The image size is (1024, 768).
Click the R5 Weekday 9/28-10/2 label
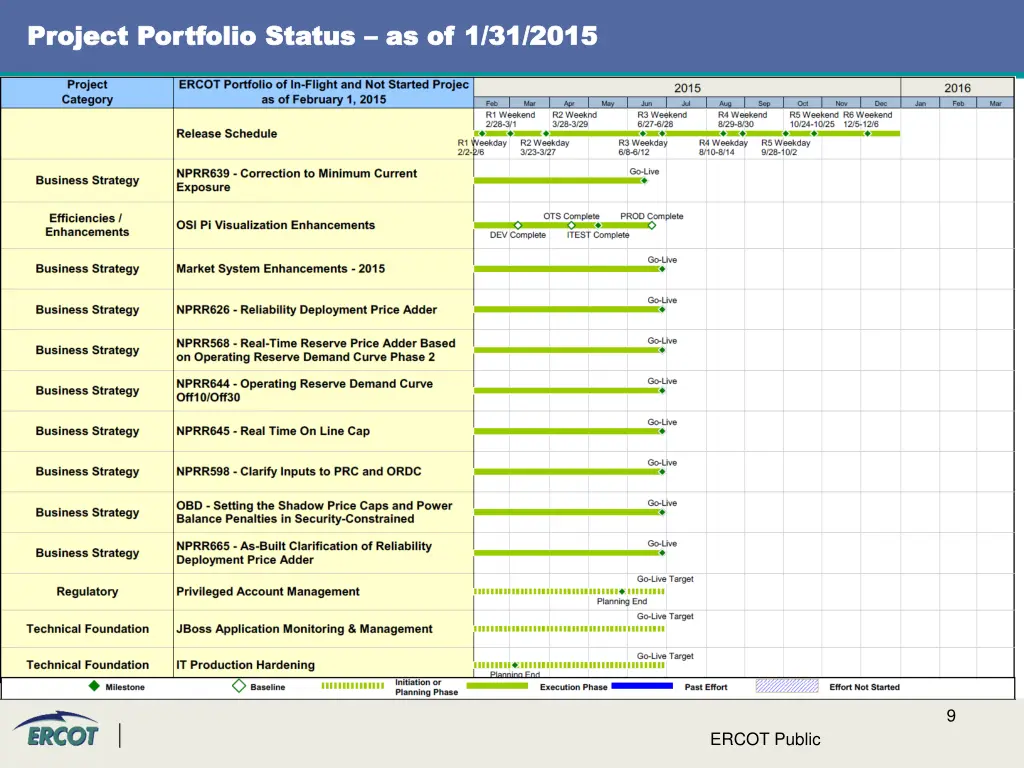point(785,148)
